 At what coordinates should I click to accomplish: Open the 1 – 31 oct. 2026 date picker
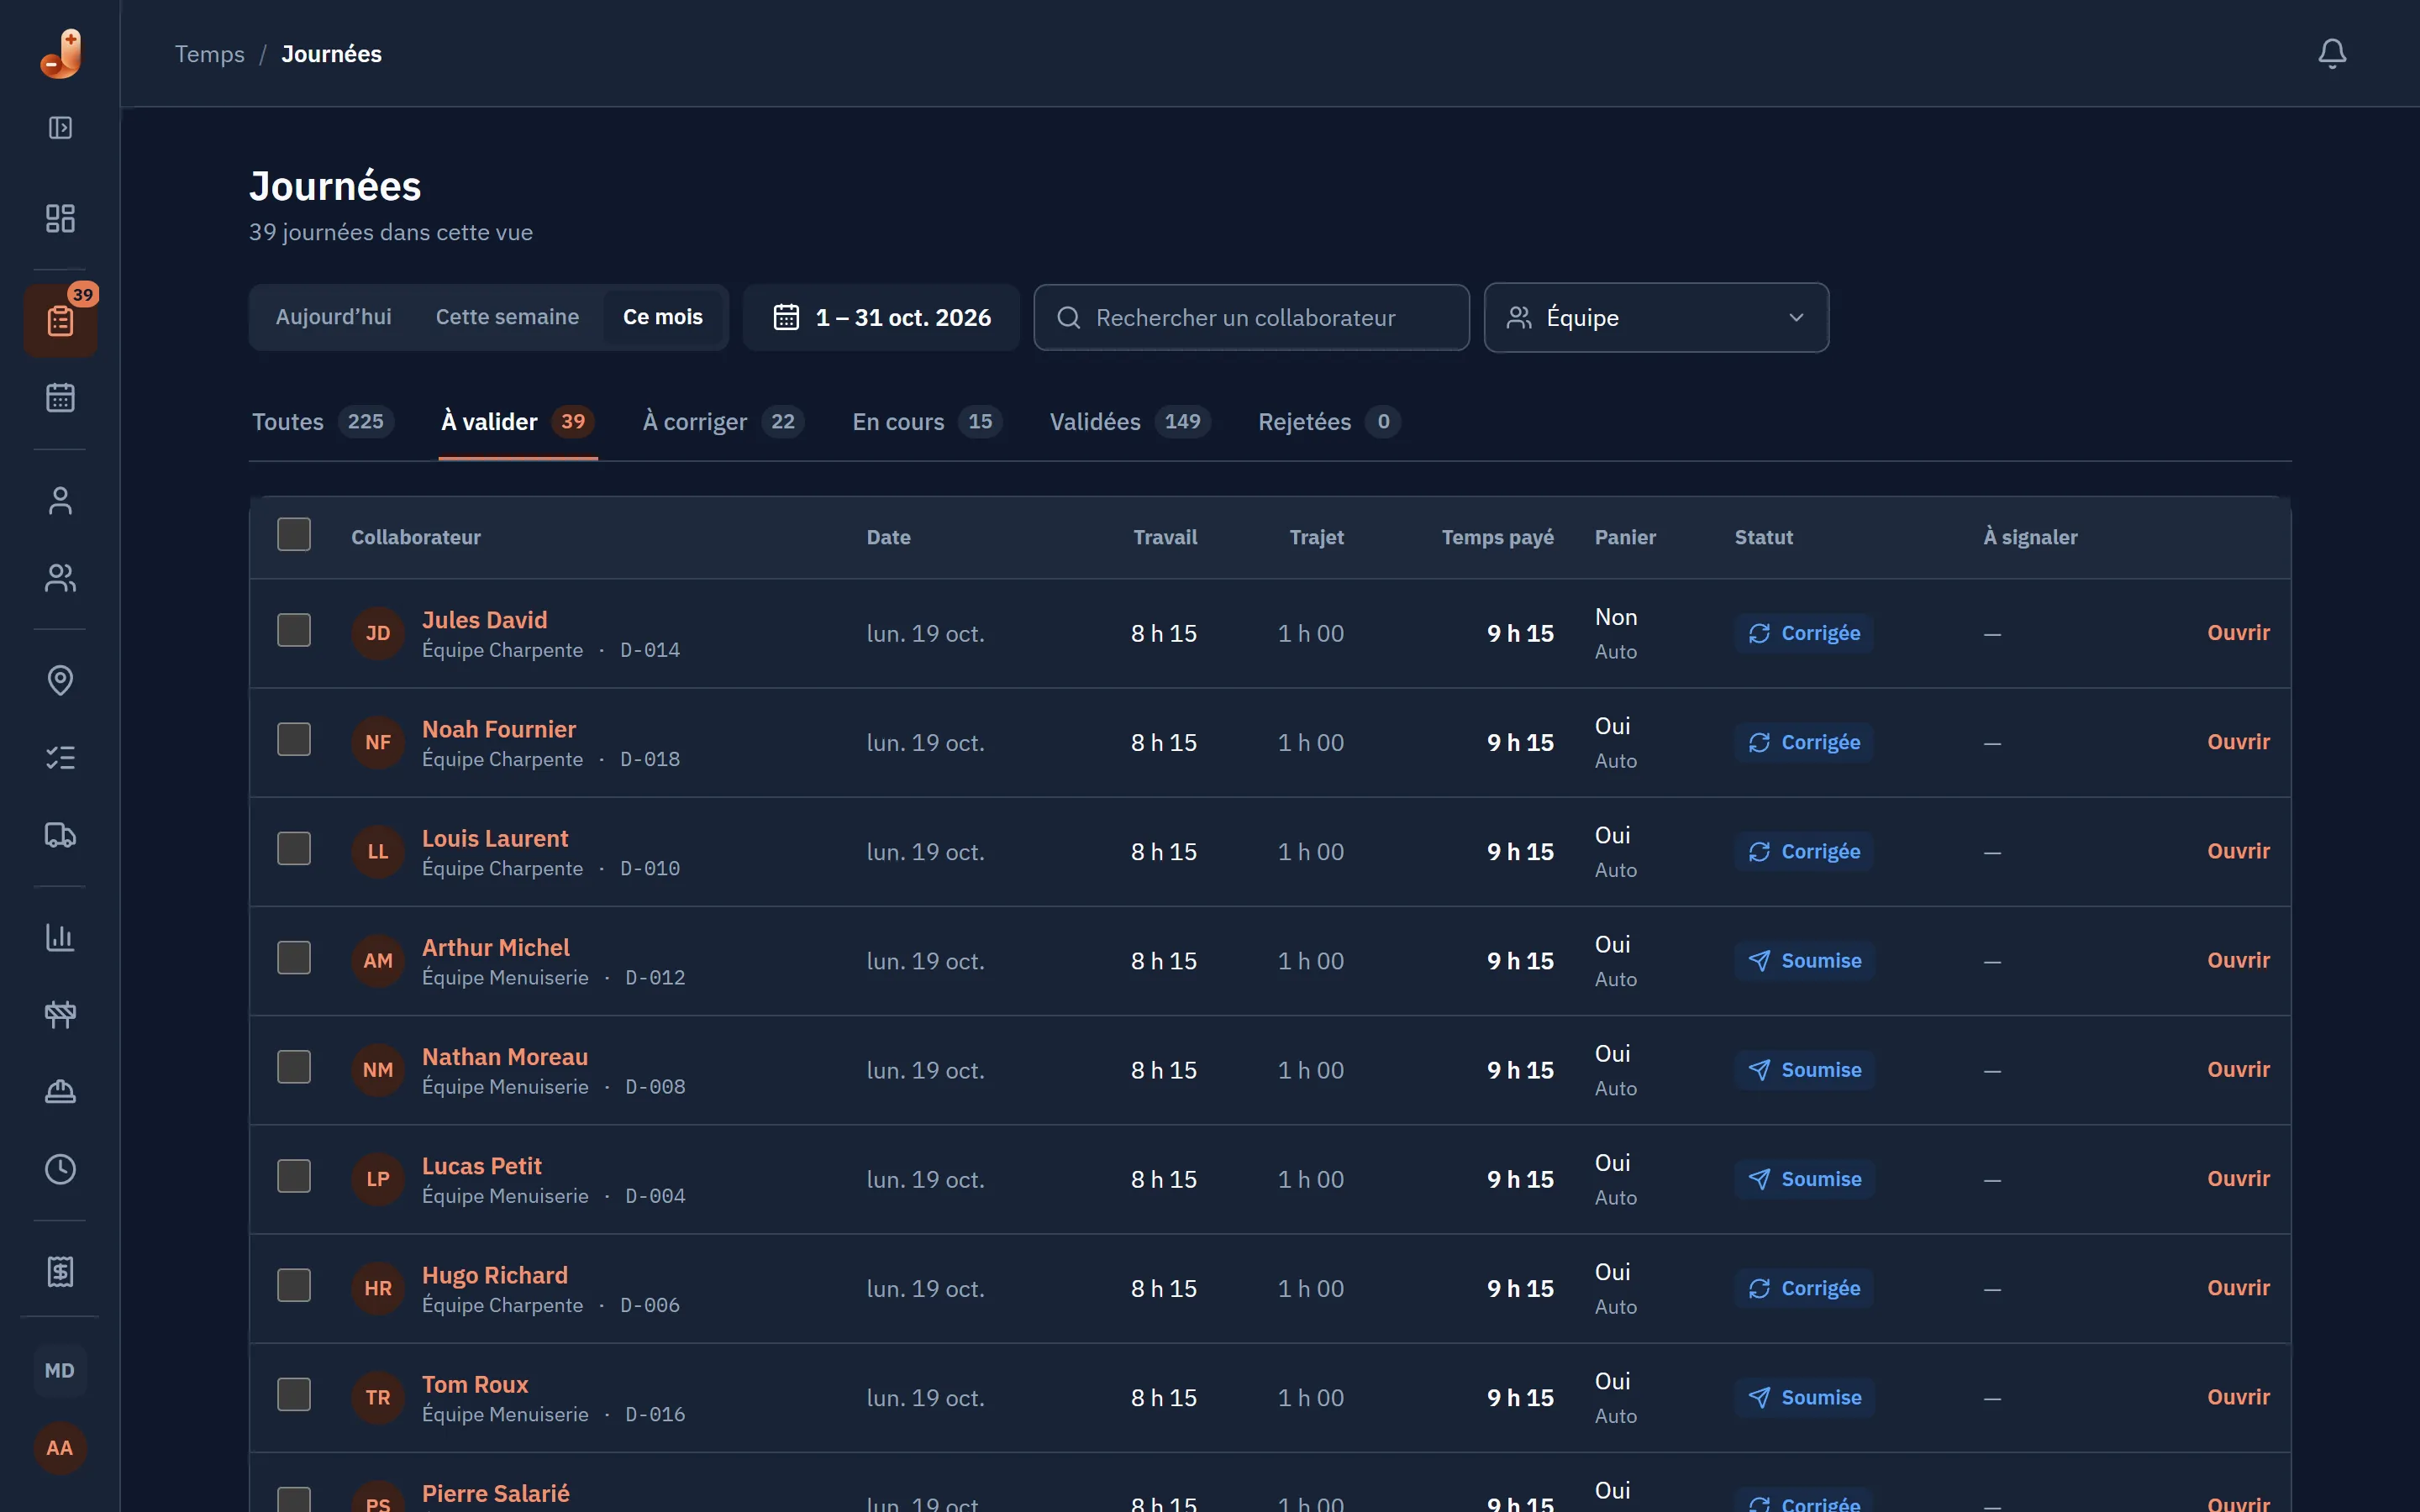(881, 317)
